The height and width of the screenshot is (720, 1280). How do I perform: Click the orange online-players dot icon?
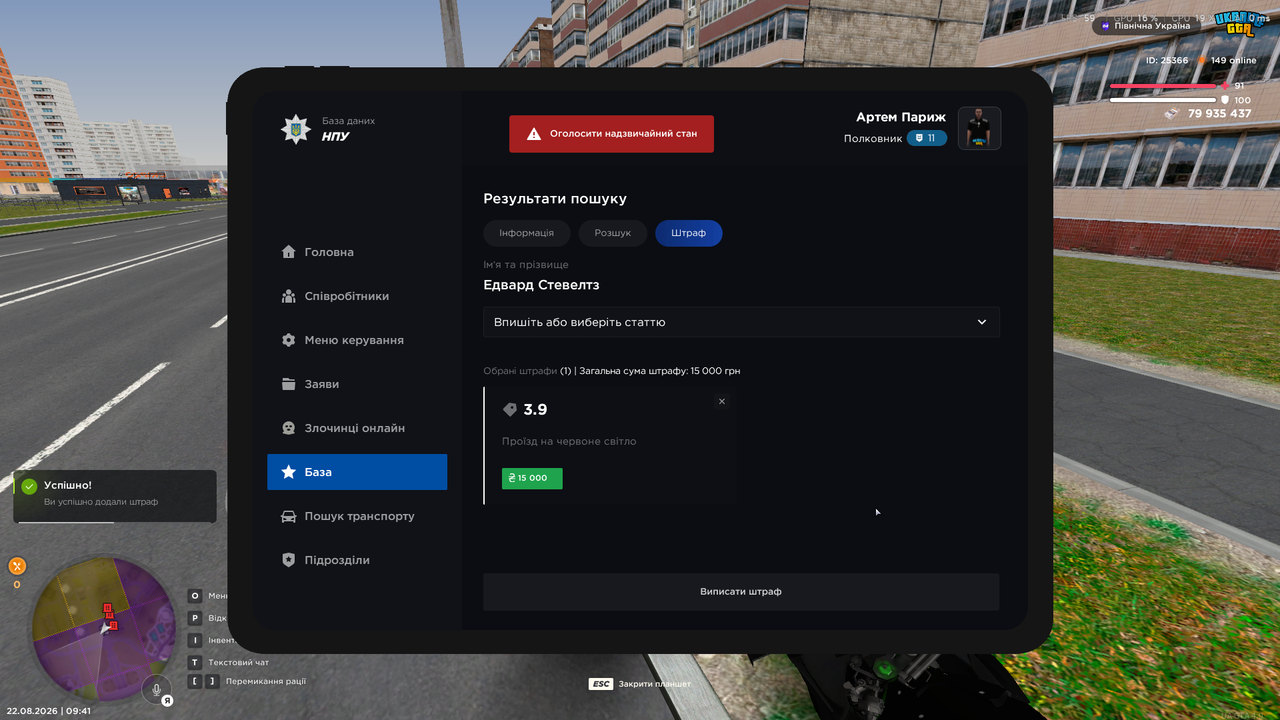pyautogui.click(x=1202, y=61)
